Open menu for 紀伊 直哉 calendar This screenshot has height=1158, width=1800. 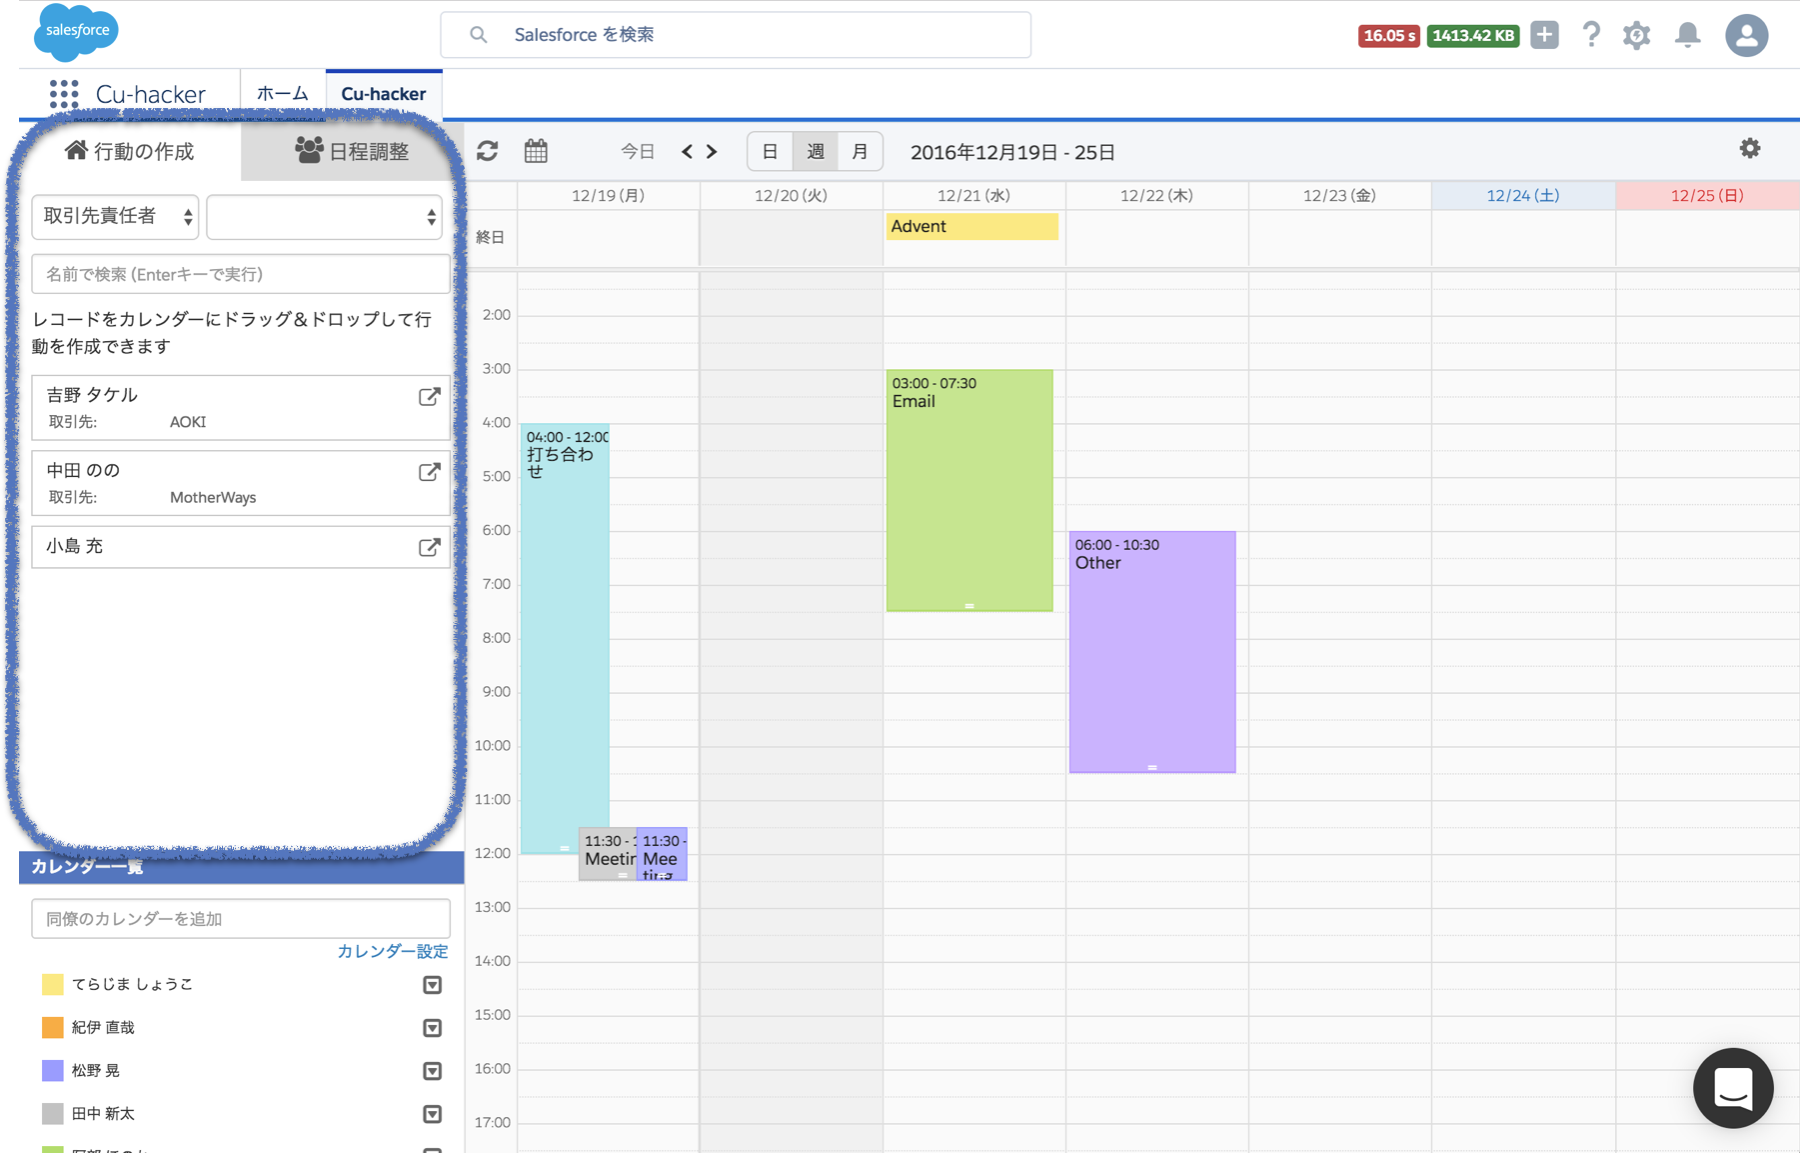(x=432, y=1028)
